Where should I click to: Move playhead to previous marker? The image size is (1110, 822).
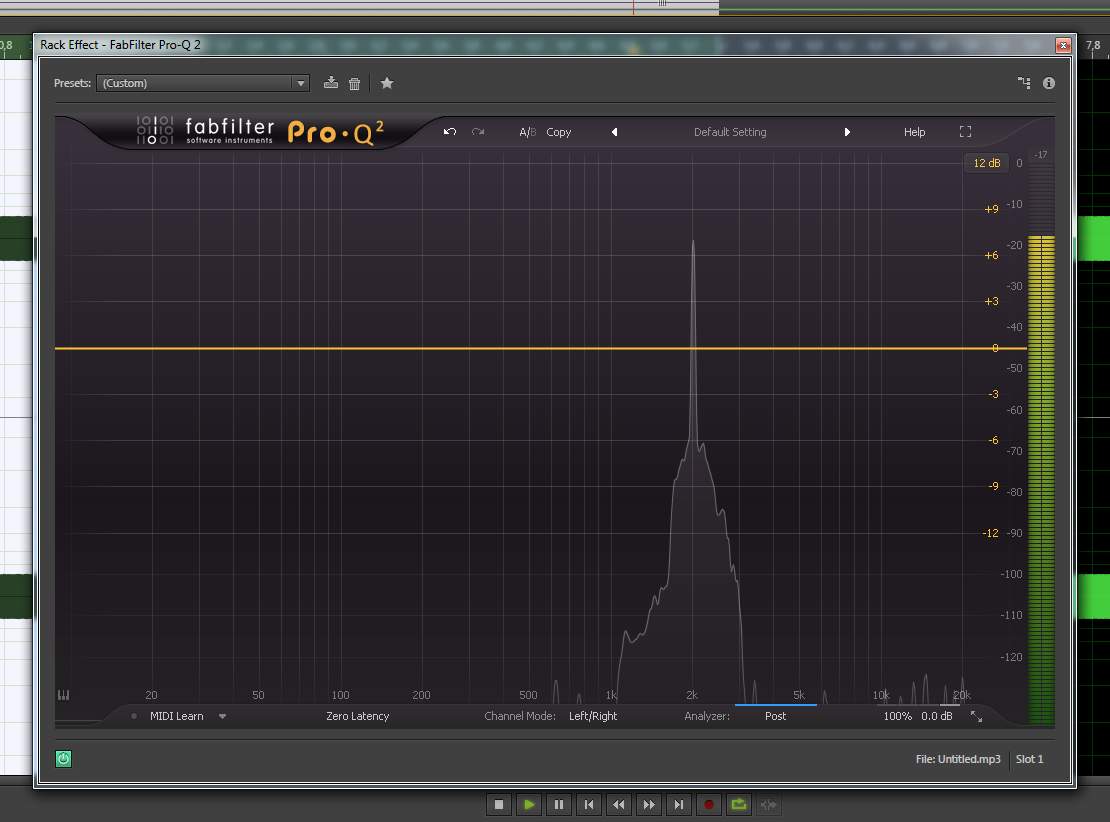click(x=588, y=804)
